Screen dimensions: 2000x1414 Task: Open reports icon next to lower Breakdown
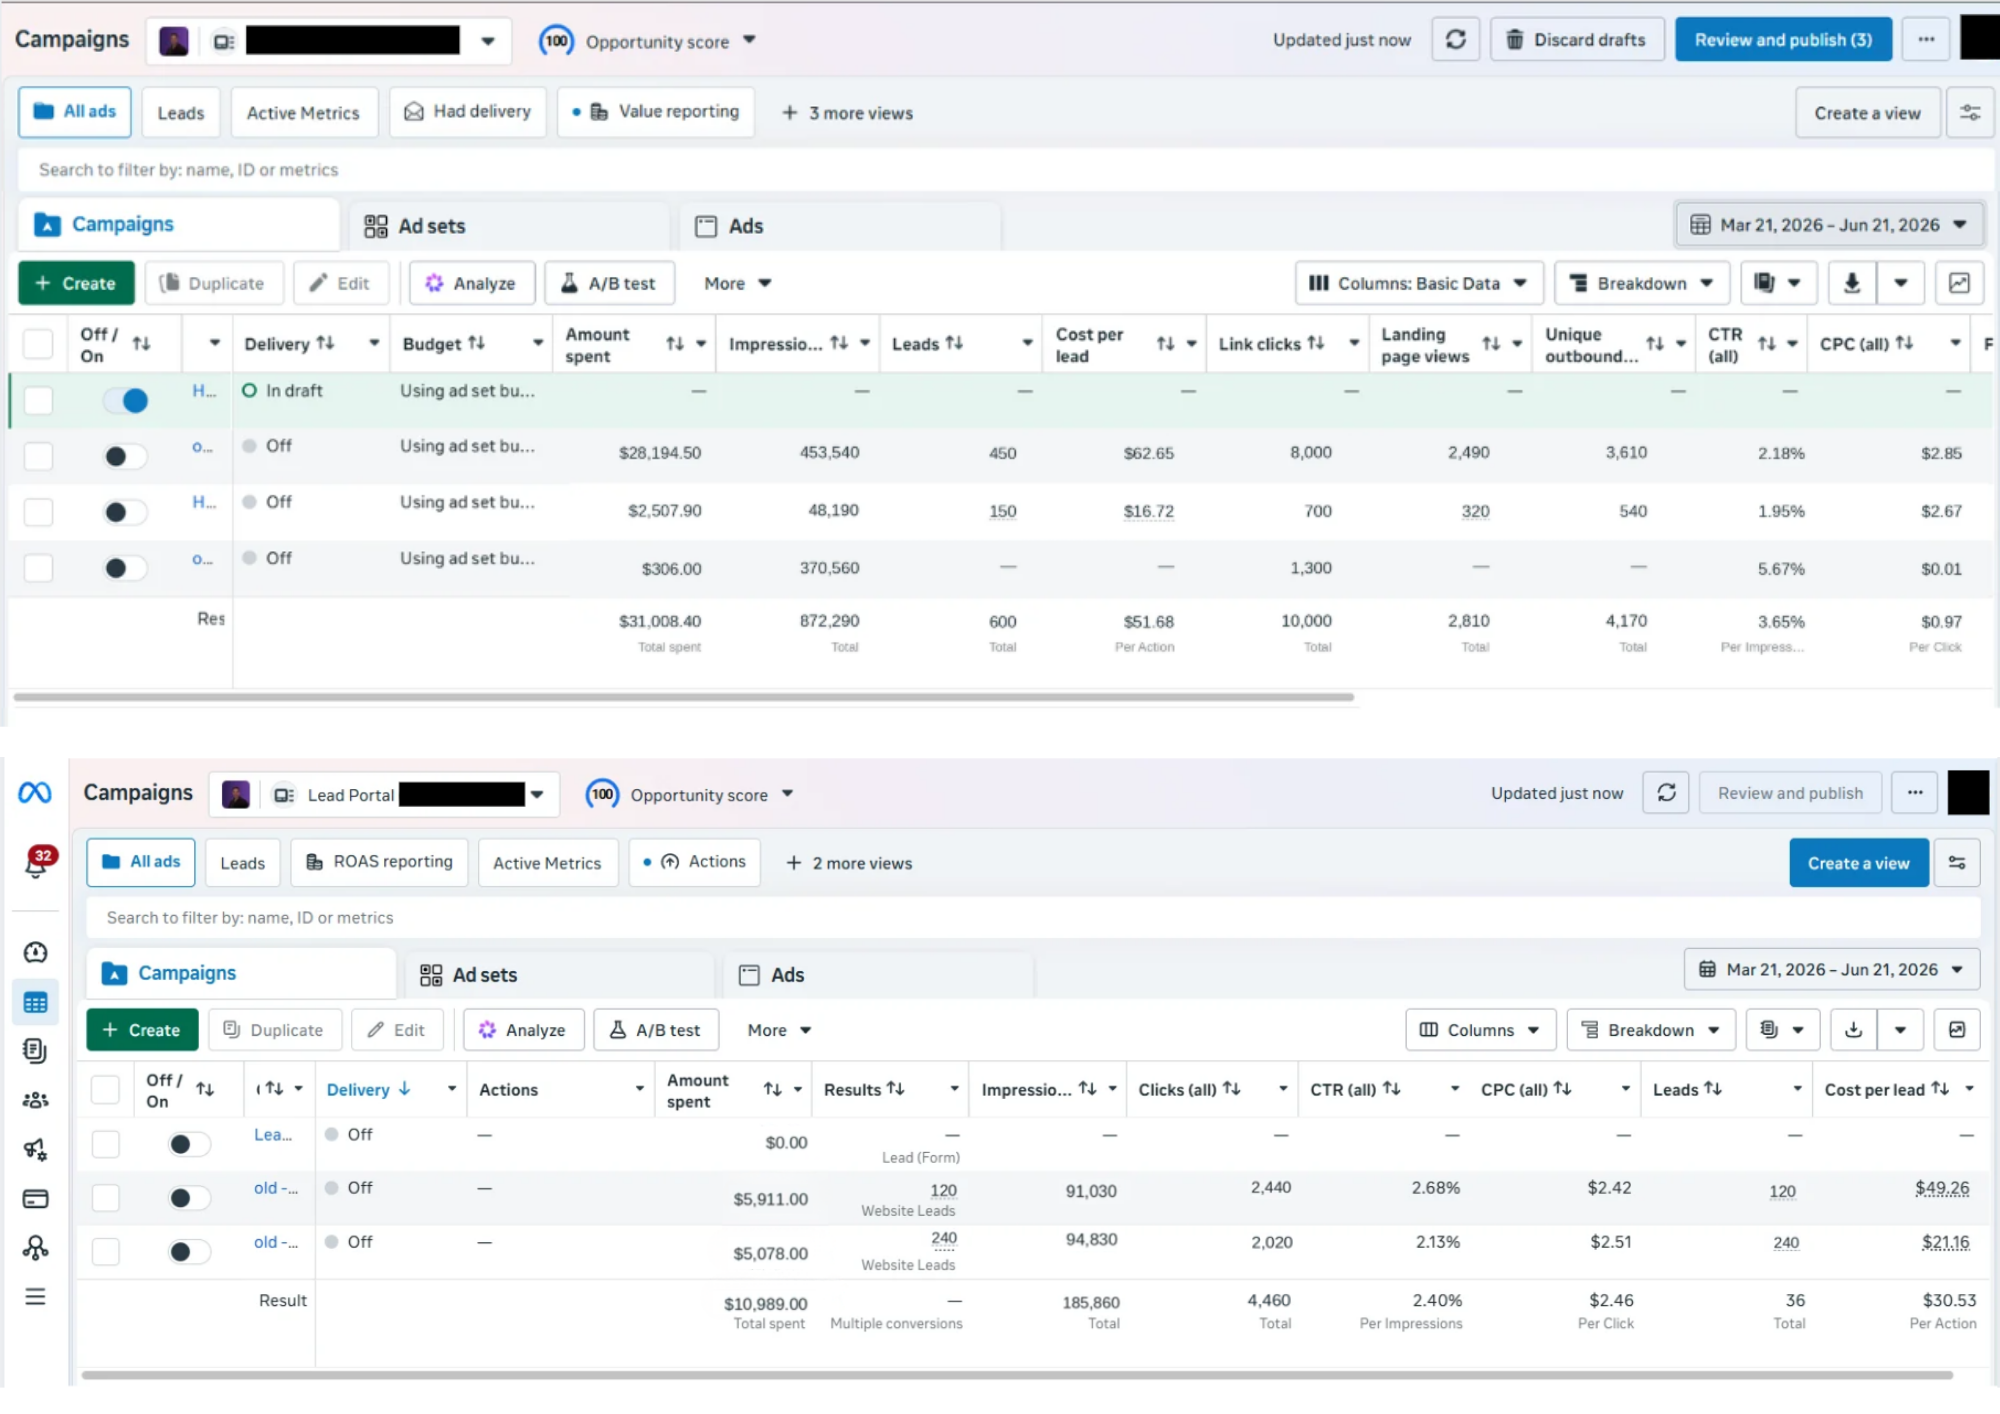point(1783,1030)
